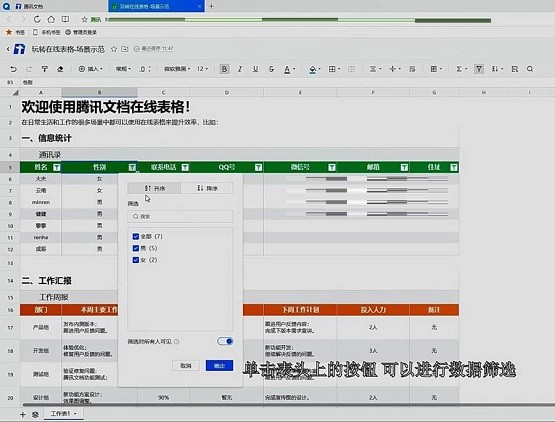Uncheck the 男 (5) checkbox
This screenshot has height=422, width=555.
point(136,248)
